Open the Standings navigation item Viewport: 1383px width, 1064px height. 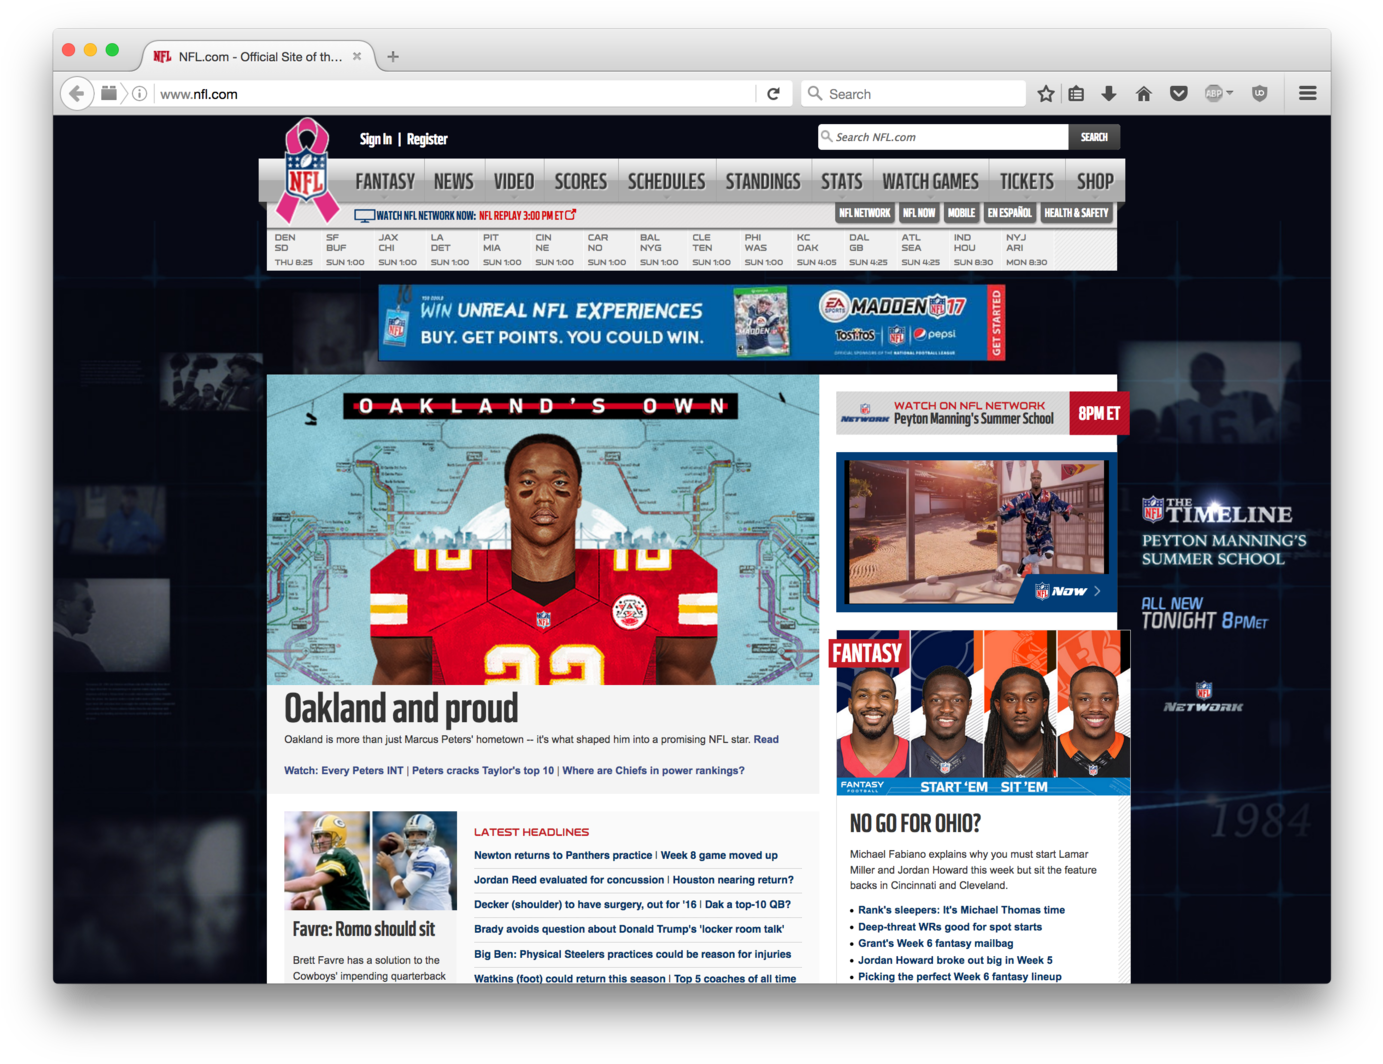click(x=763, y=182)
